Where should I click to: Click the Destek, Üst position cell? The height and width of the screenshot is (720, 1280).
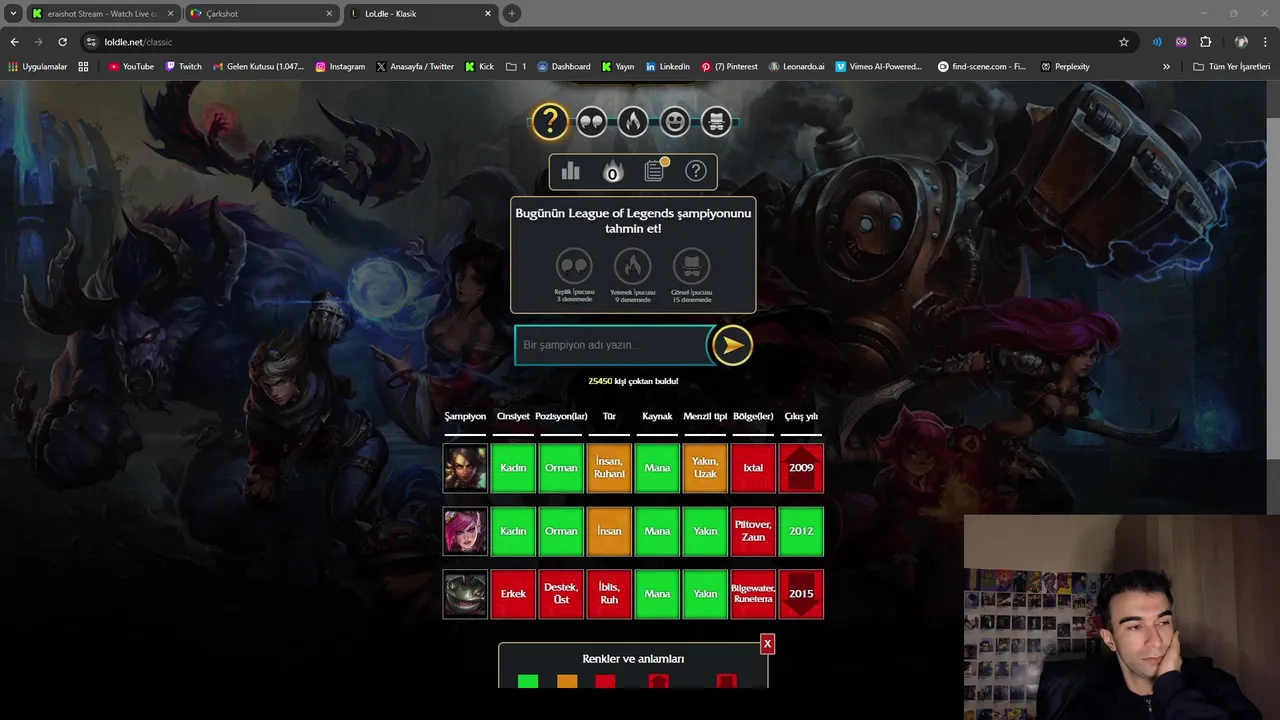[x=561, y=594]
